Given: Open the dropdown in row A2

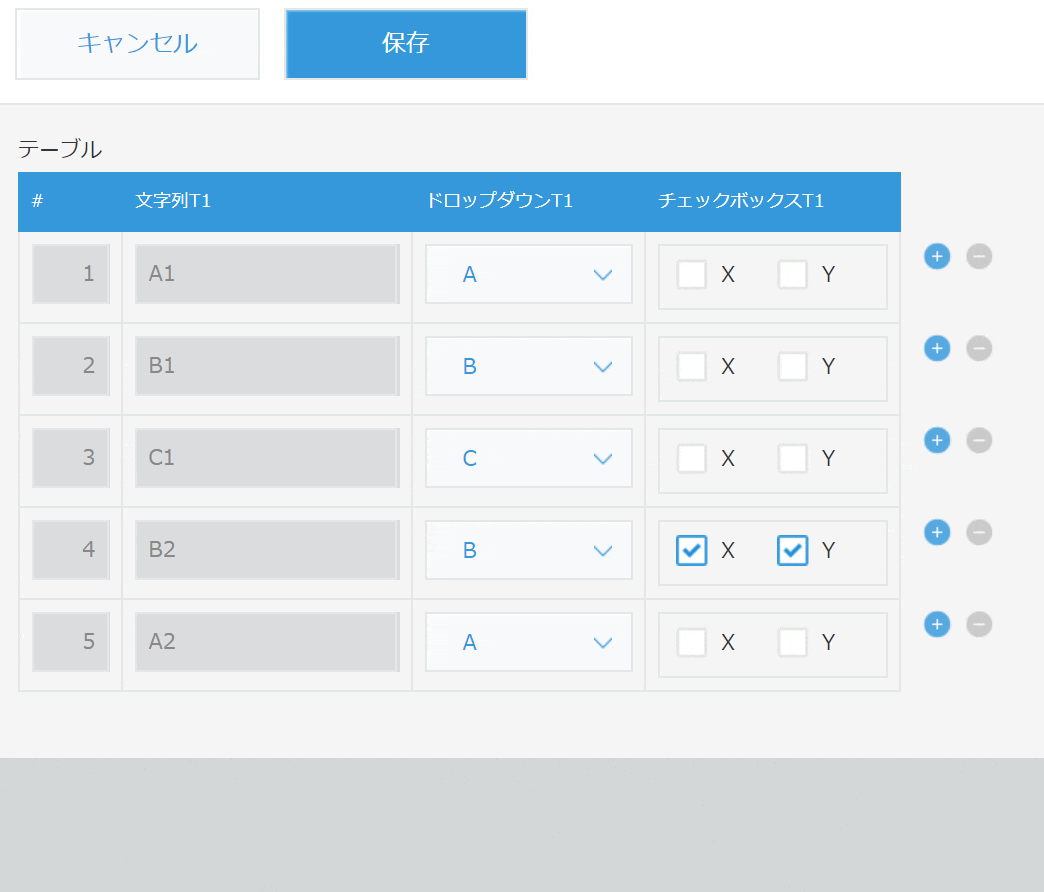Looking at the screenshot, I should 529,642.
